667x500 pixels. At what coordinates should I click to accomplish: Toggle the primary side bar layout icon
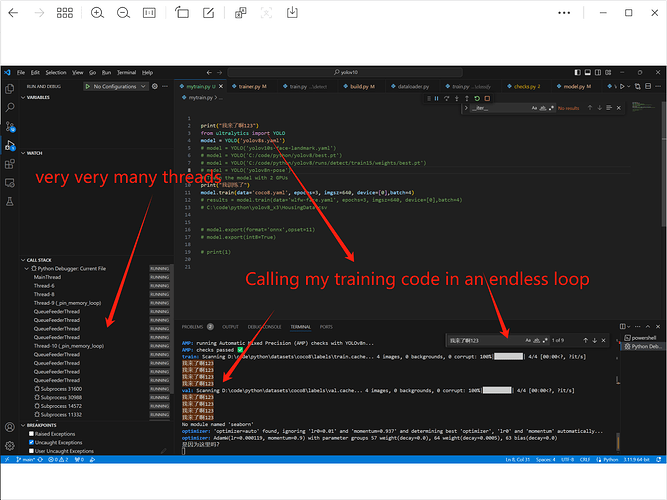(577, 72)
